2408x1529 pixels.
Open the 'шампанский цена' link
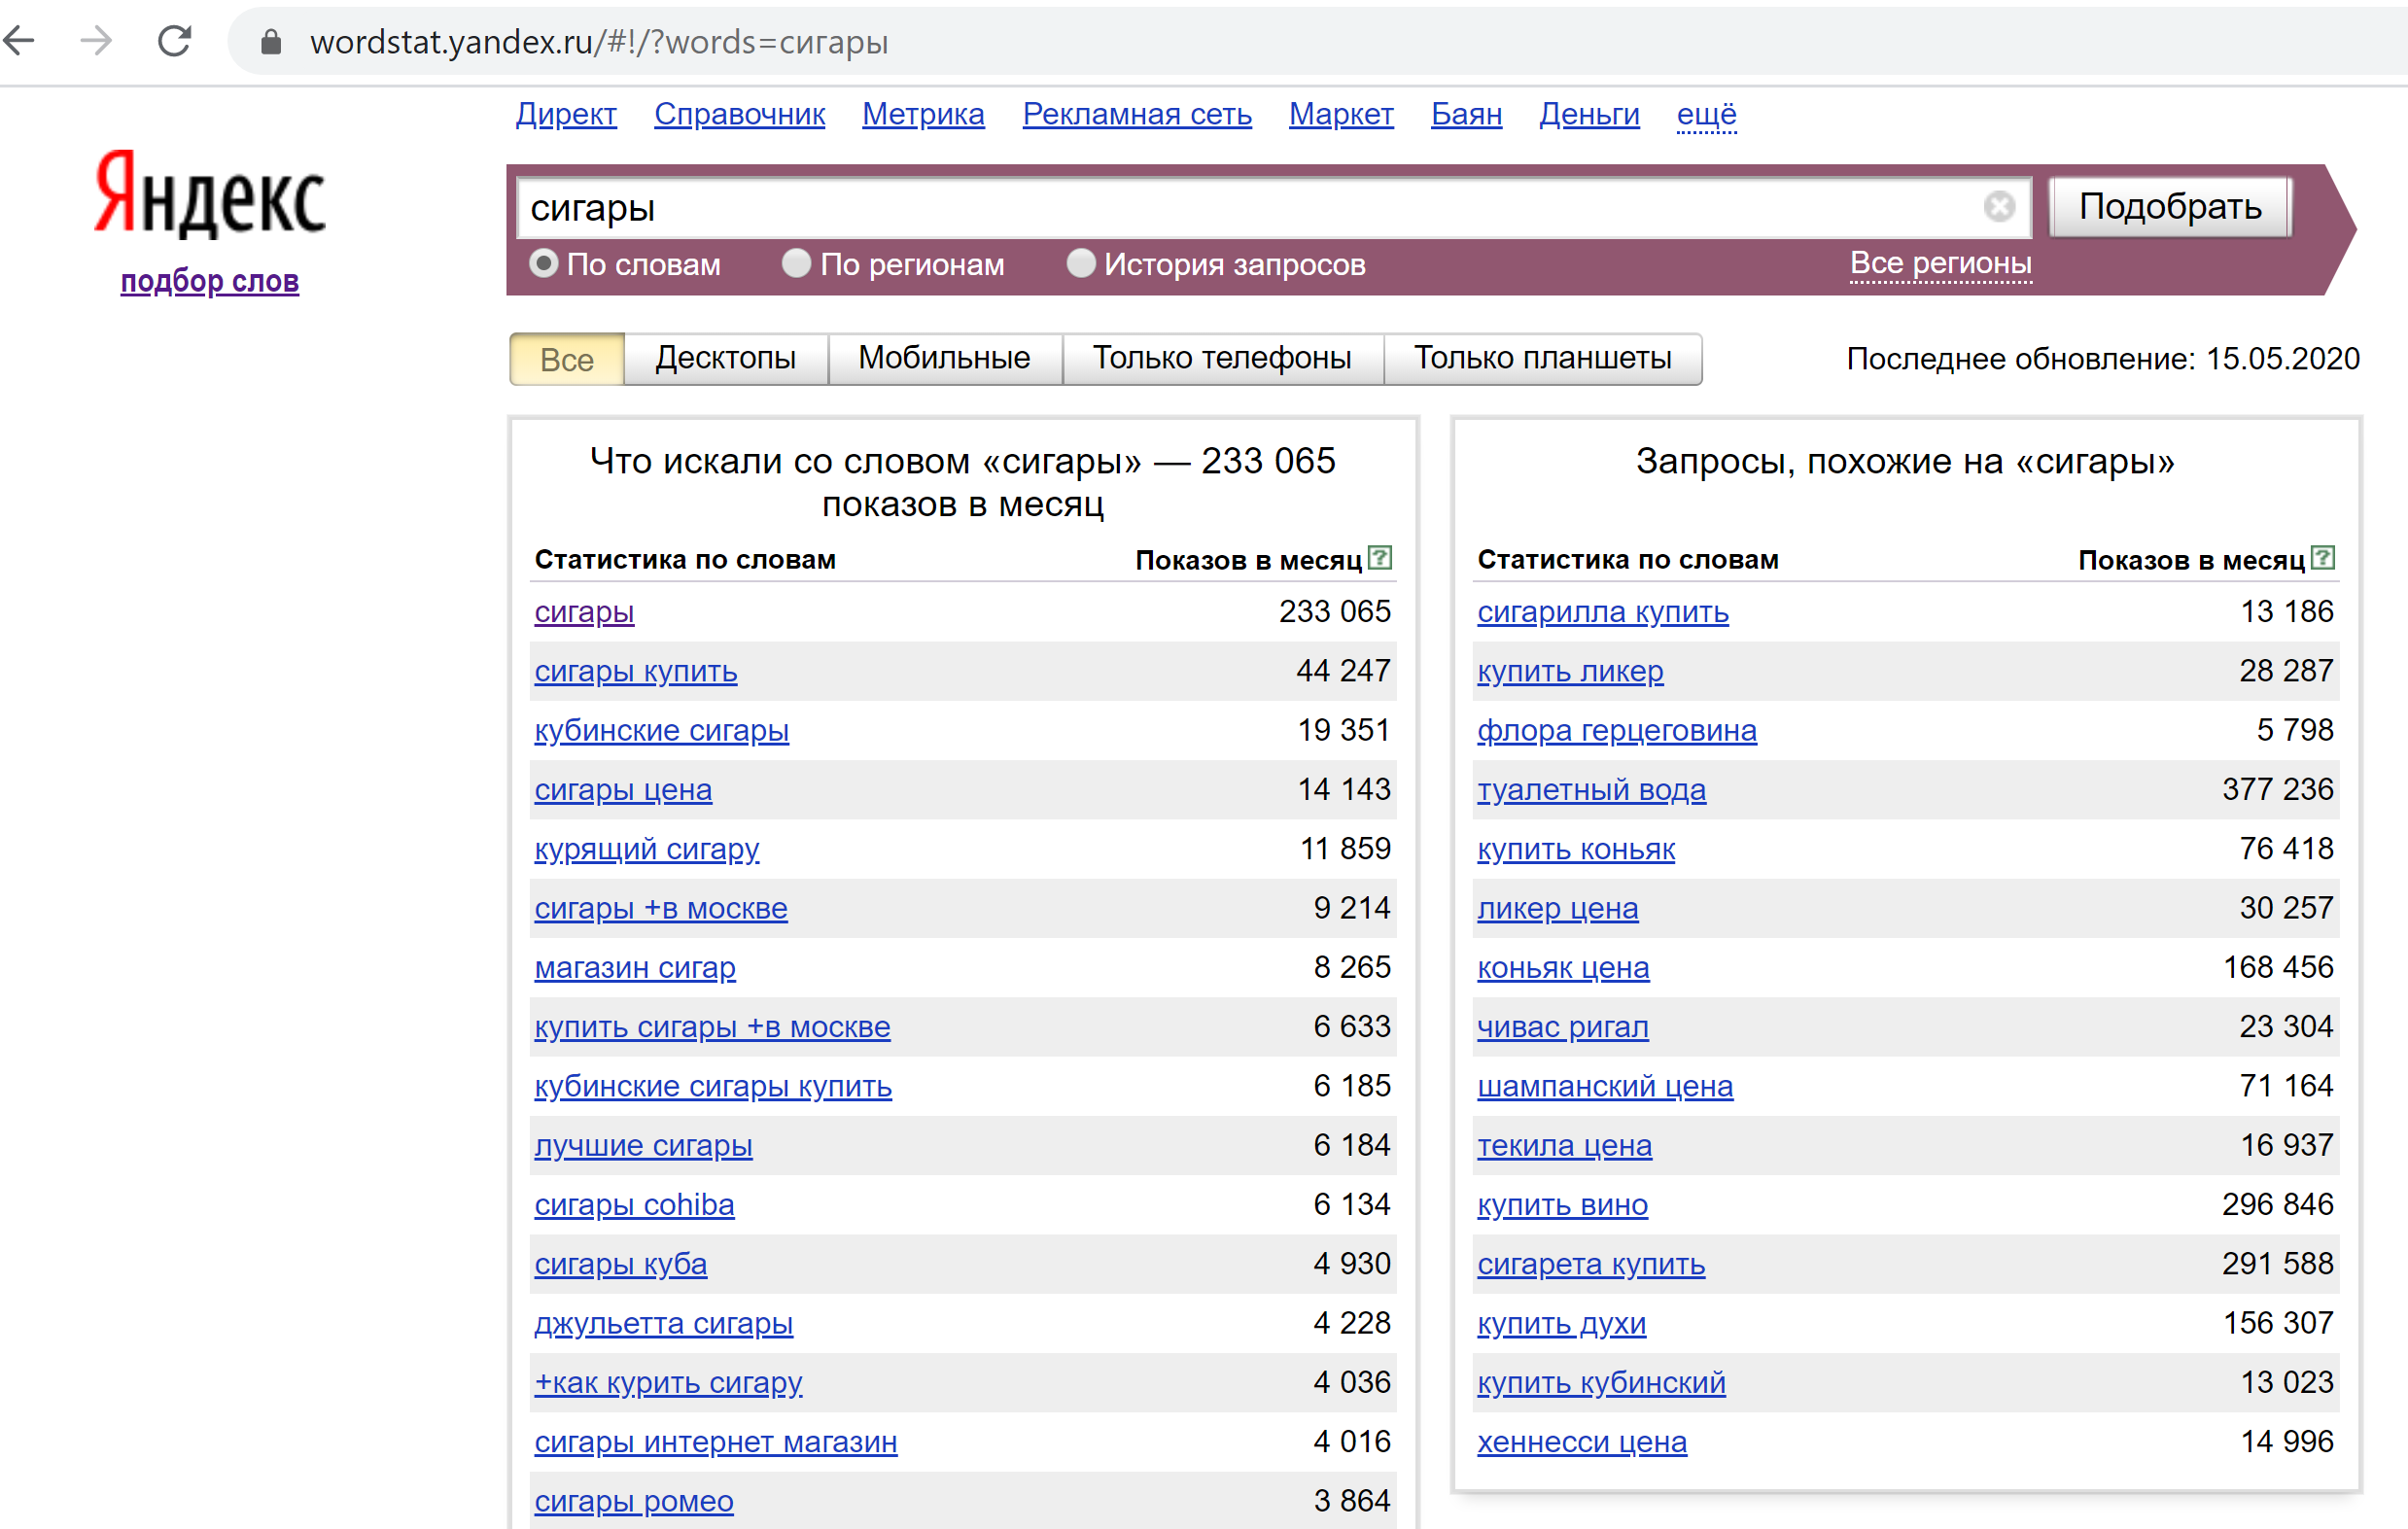1605,1086
